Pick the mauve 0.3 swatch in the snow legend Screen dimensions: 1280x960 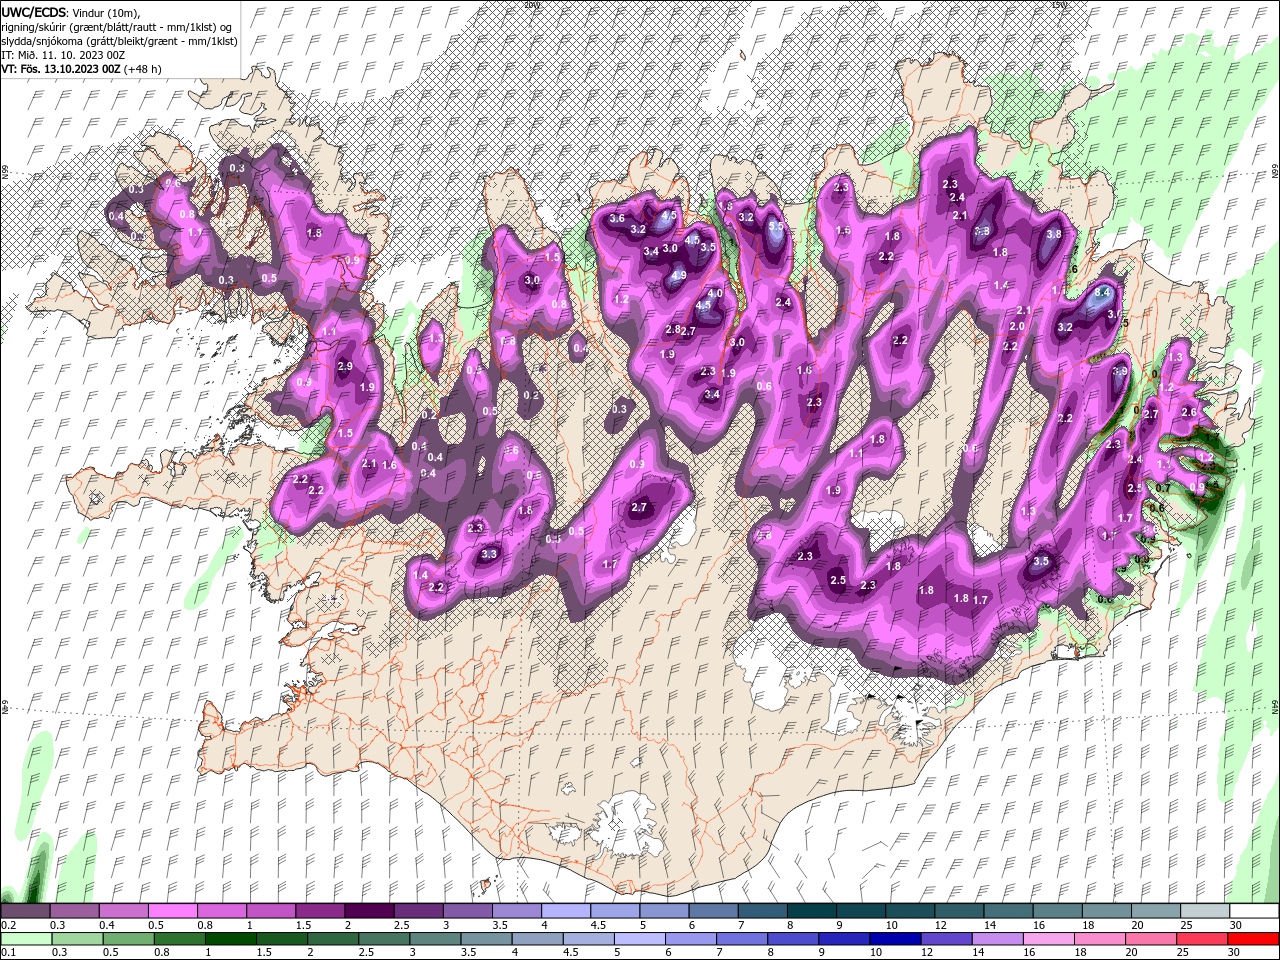point(74,911)
